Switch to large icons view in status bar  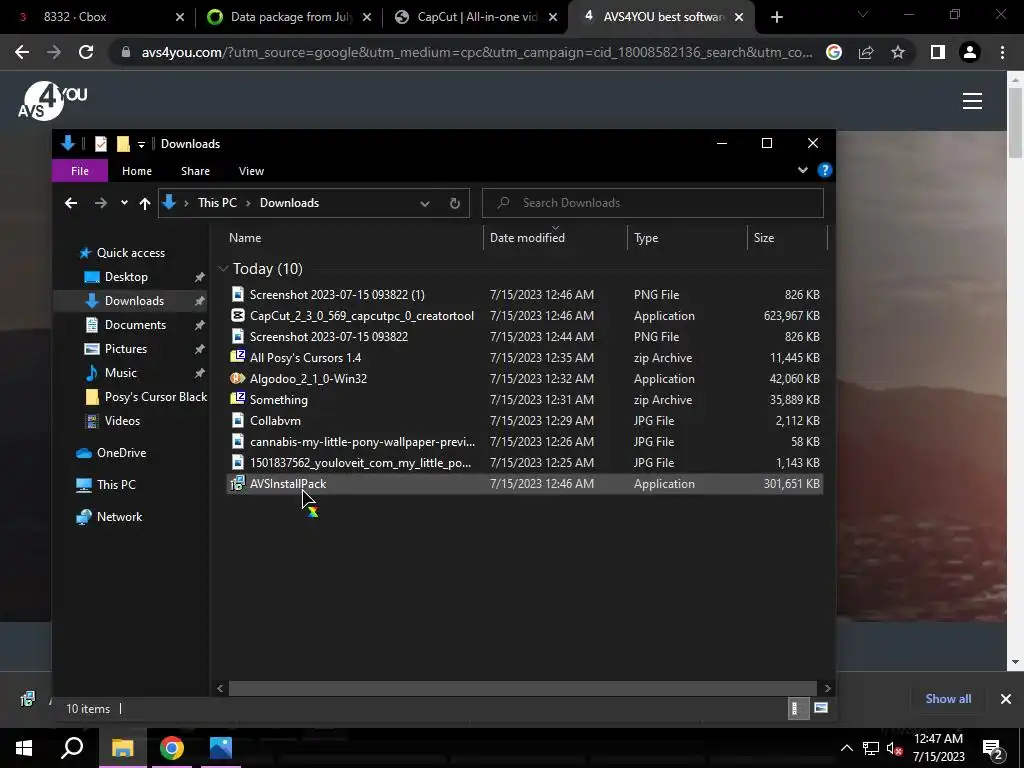[821, 708]
